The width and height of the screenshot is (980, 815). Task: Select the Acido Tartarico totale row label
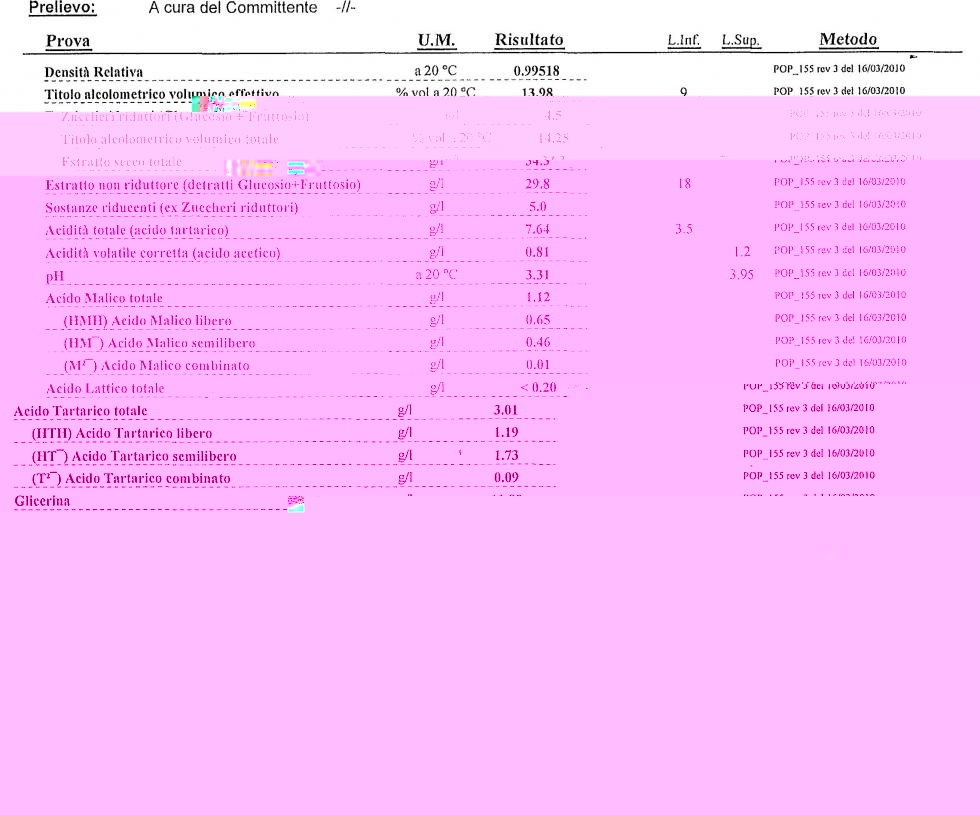coord(80,411)
